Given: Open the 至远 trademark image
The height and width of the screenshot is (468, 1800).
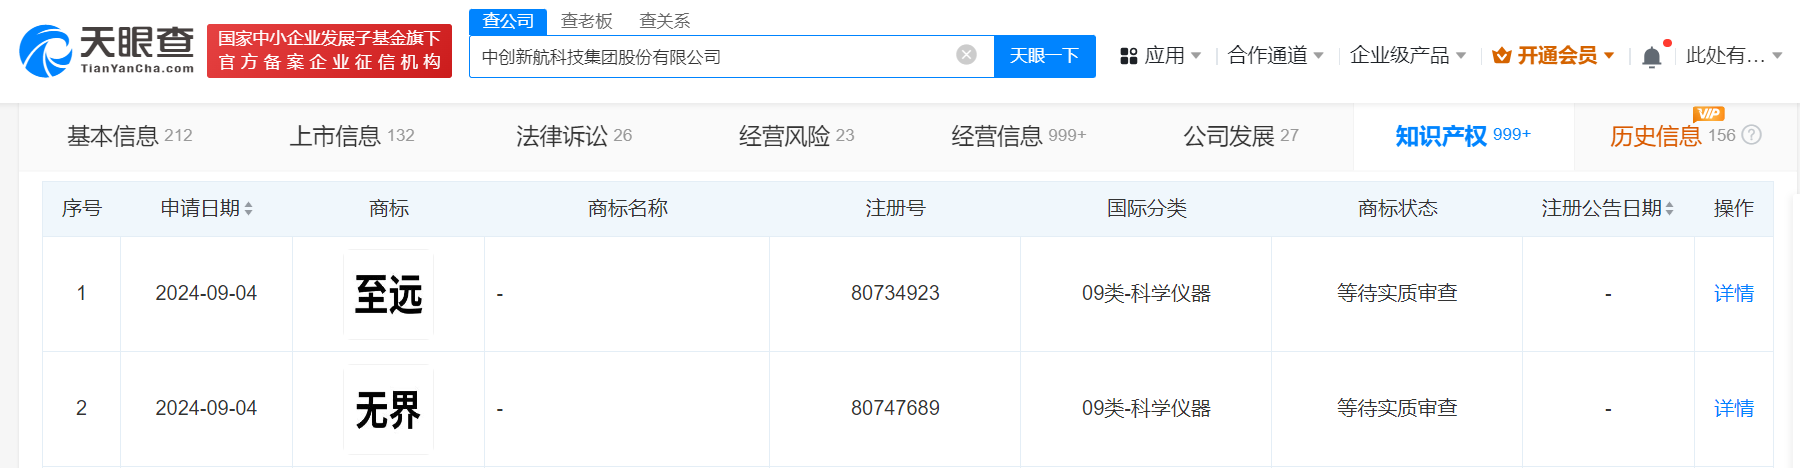Looking at the screenshot, I should [388, 294].
